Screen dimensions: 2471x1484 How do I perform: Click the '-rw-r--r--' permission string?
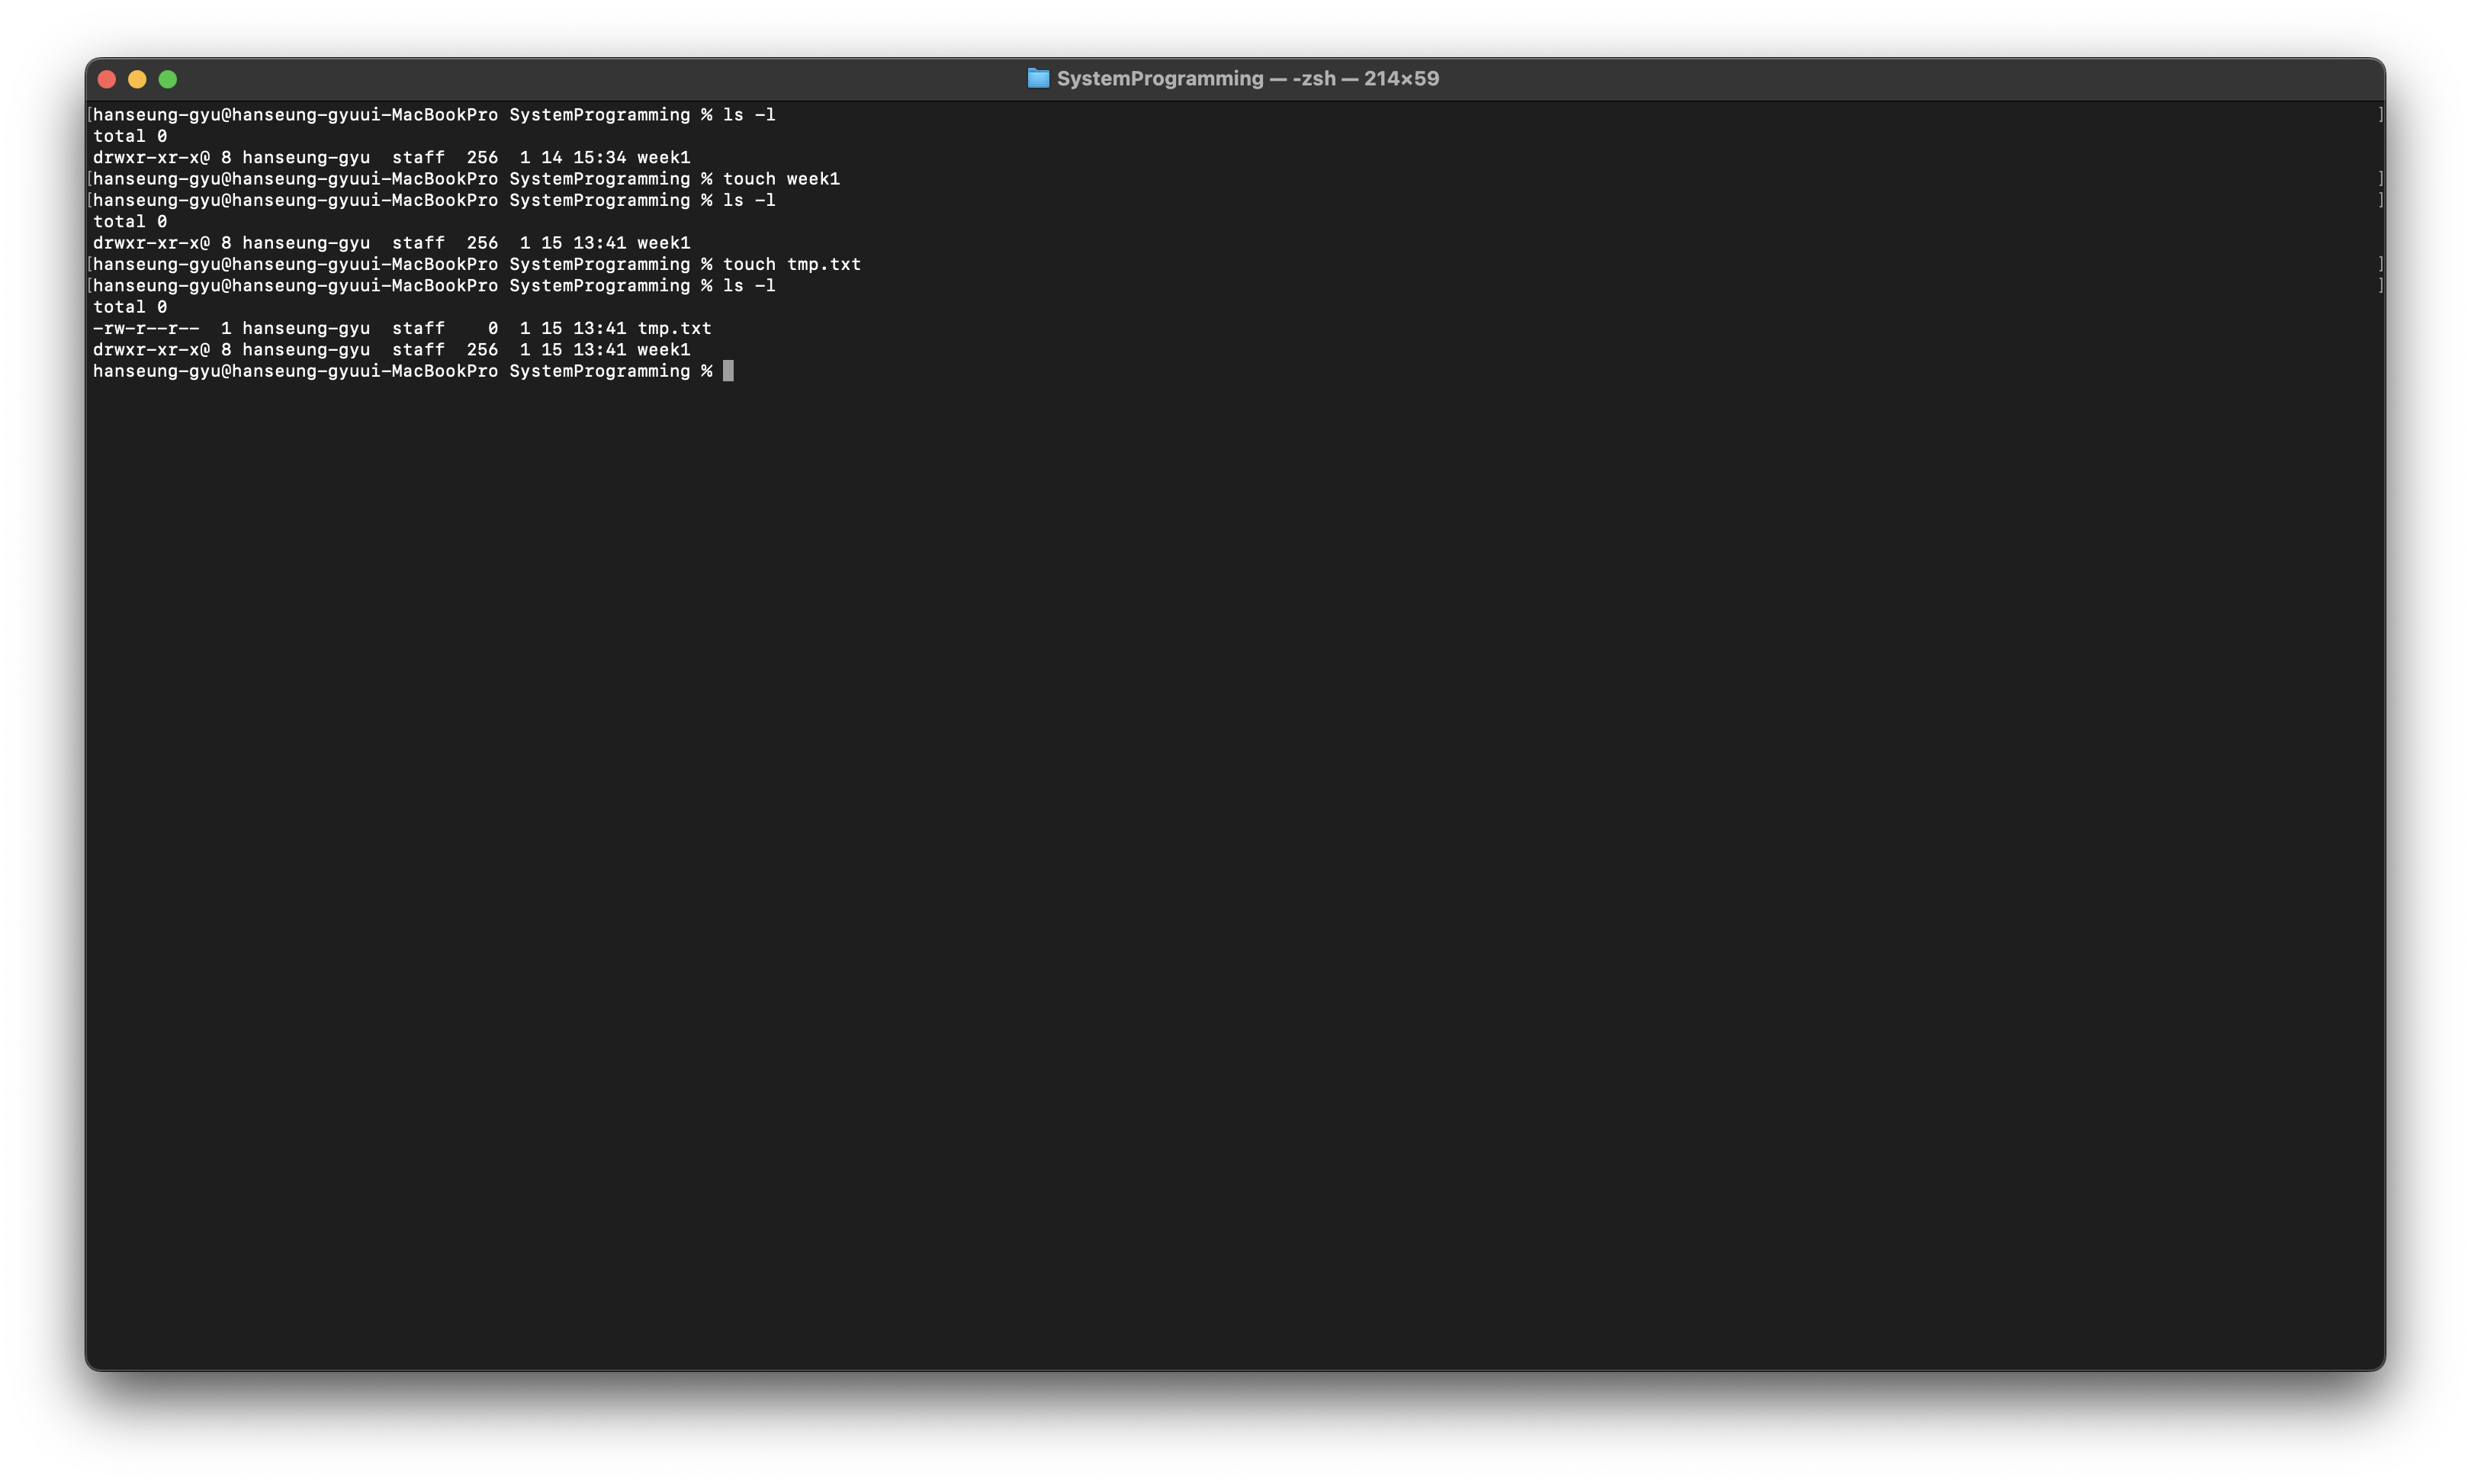click(146, 329)
